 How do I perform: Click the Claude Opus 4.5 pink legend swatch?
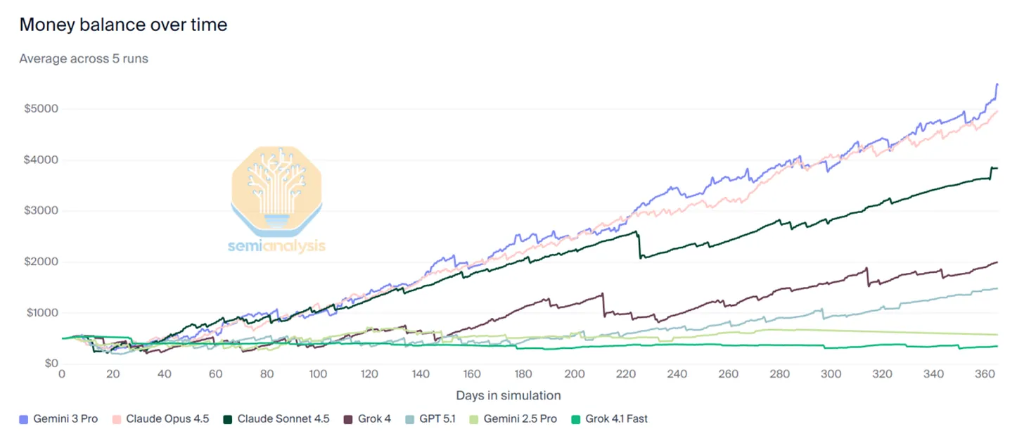coord(115,417)
